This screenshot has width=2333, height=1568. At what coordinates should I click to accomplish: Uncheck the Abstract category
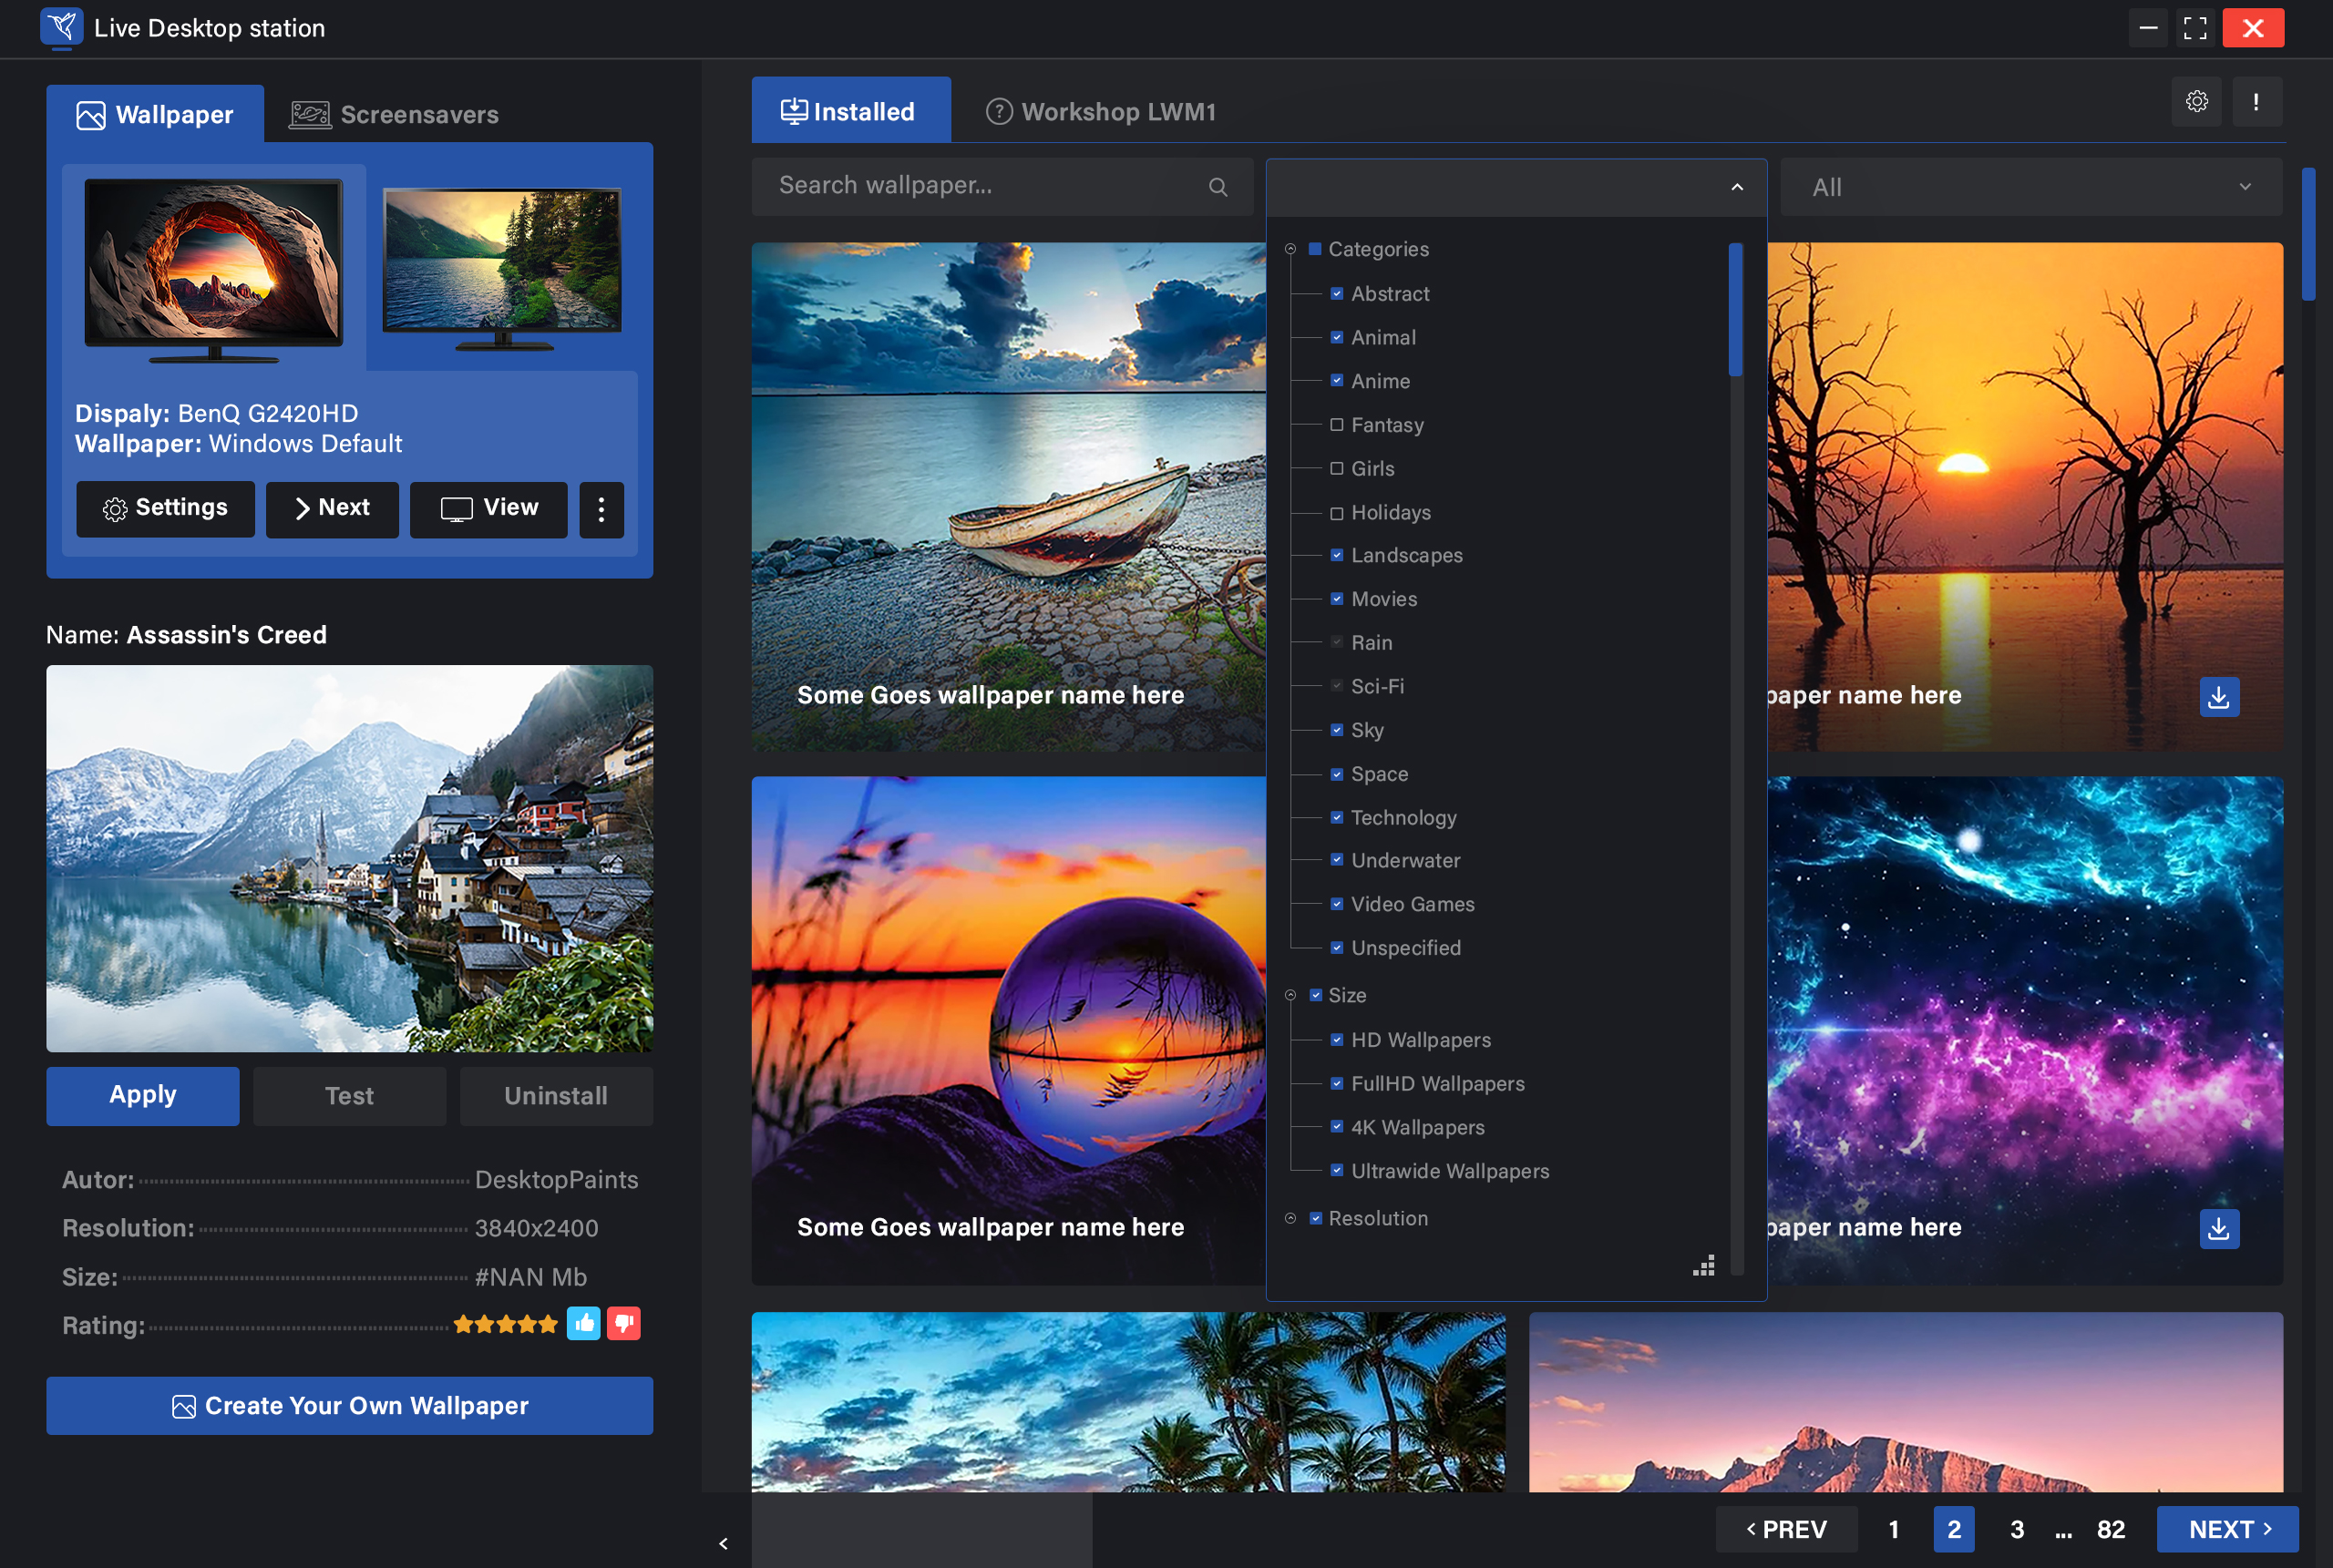tap(1336, 294)
